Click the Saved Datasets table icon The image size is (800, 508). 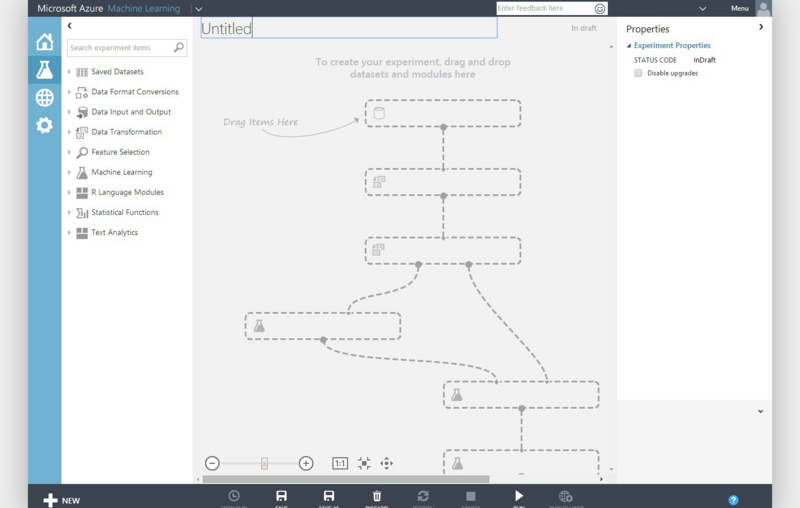coord(82,72)
